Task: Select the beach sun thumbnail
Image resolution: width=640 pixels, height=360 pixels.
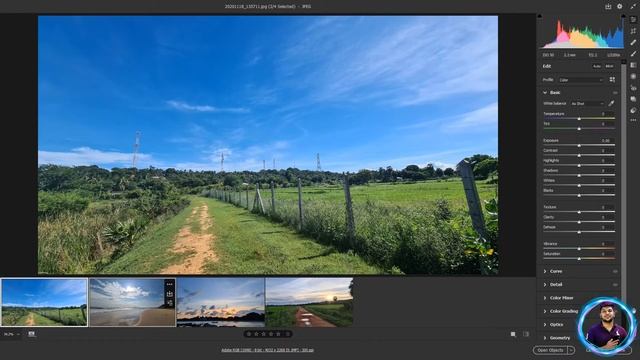Action: [x=132, y=302]
